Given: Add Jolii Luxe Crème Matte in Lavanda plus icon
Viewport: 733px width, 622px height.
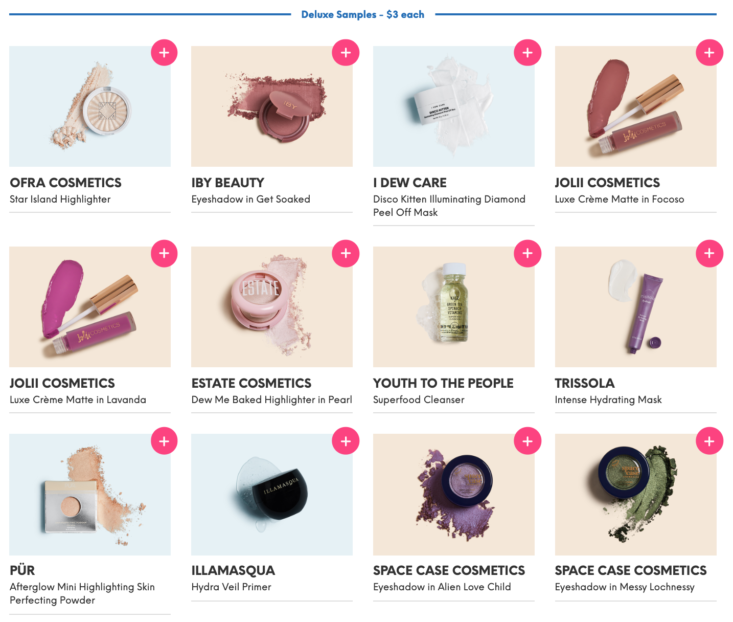Looking at the screenshot, I should (164, 253).
